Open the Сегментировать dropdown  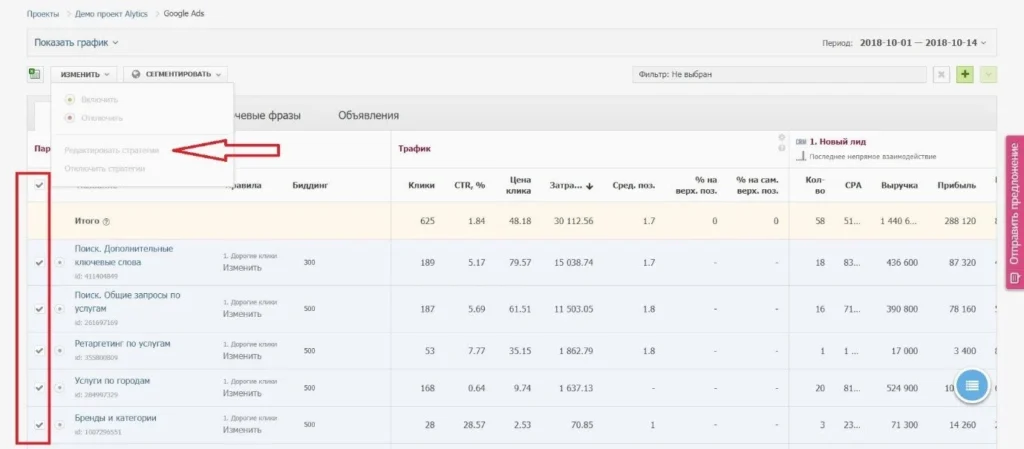click(x=176, y=74)
